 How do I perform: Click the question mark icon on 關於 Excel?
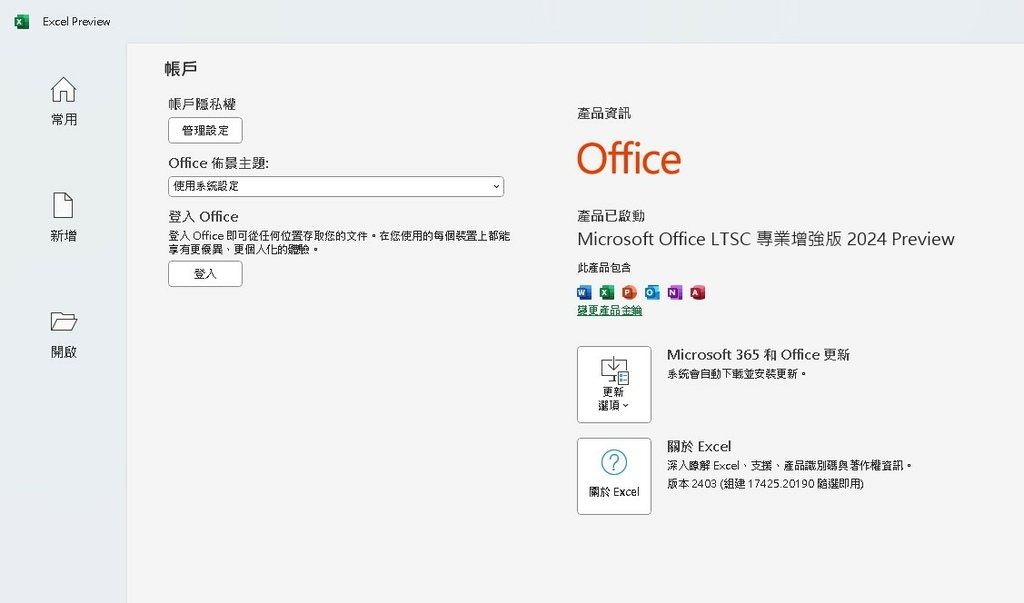point(613,460)
